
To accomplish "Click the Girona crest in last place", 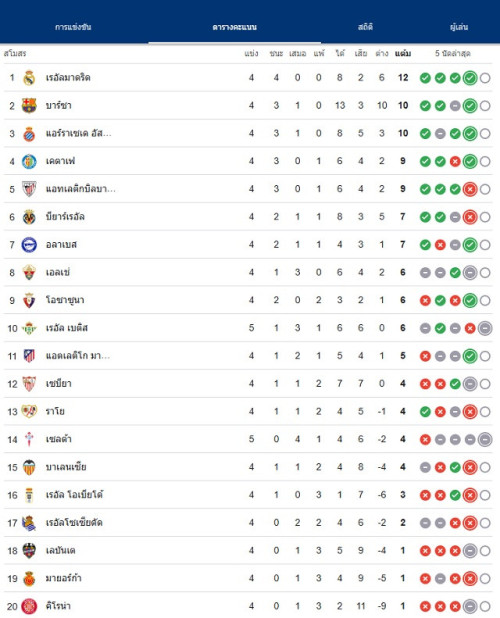I will [29, 606].
